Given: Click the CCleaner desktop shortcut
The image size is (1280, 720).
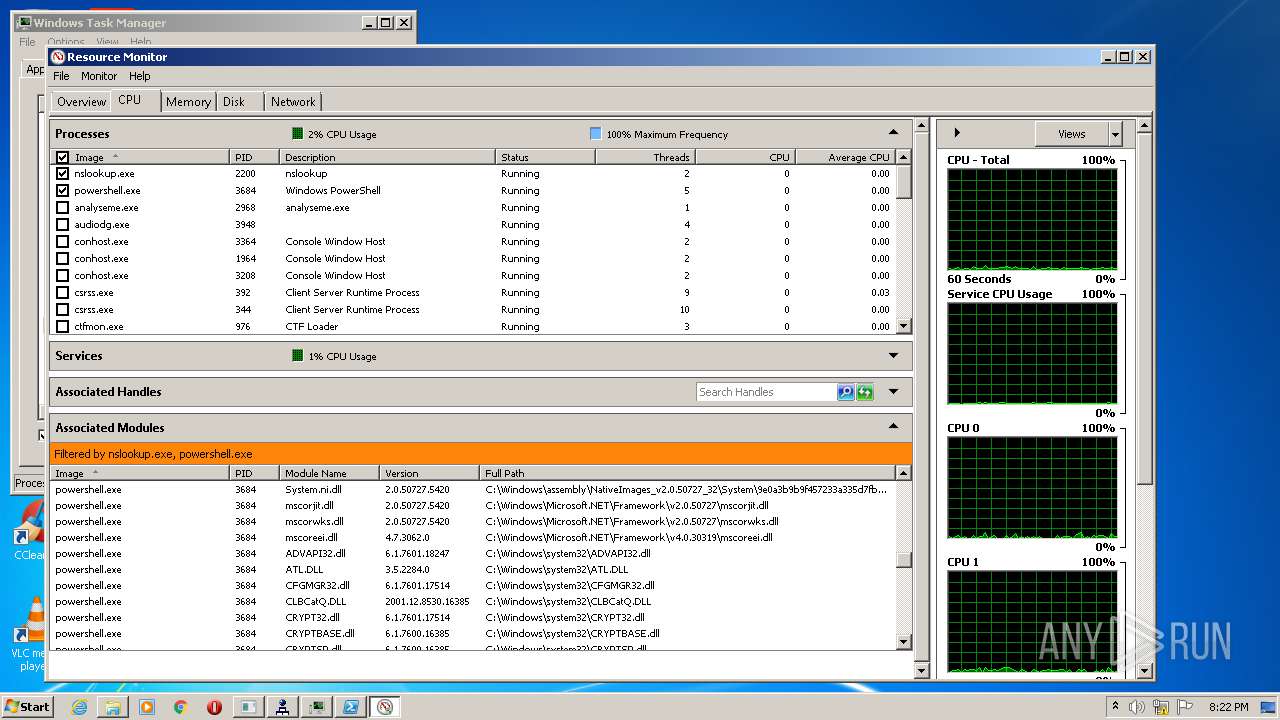Looking at the screenshot, I should coord(29,530).
